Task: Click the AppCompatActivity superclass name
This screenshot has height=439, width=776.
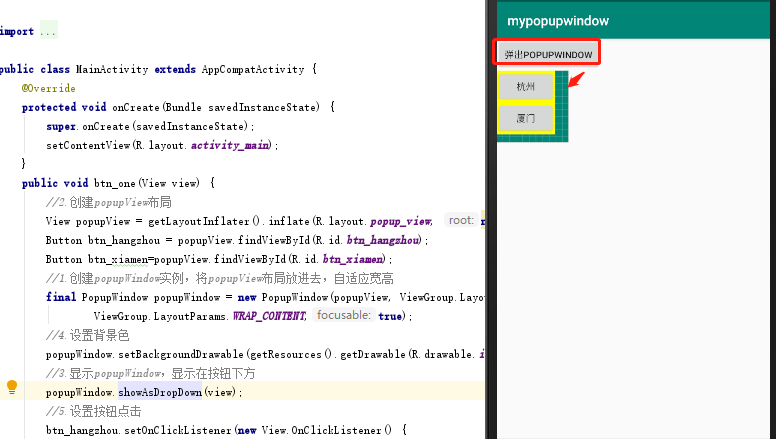Action: pyautogui.click(x=253, y=69)
